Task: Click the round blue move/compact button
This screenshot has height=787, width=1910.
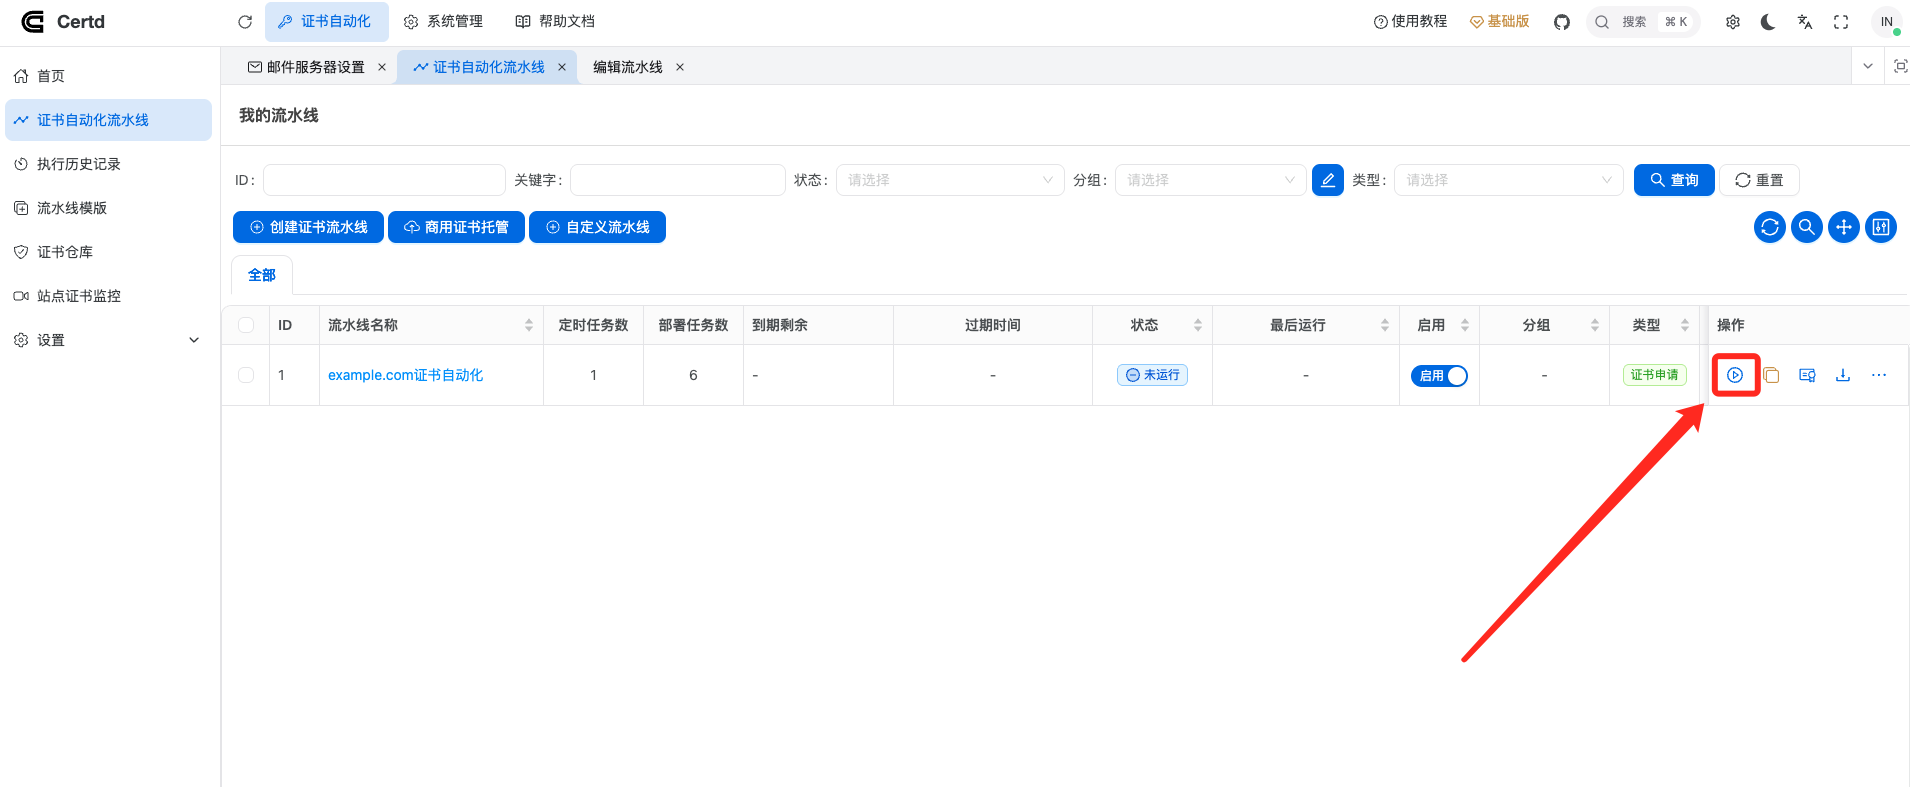Action: click(x=1844, y=227)
